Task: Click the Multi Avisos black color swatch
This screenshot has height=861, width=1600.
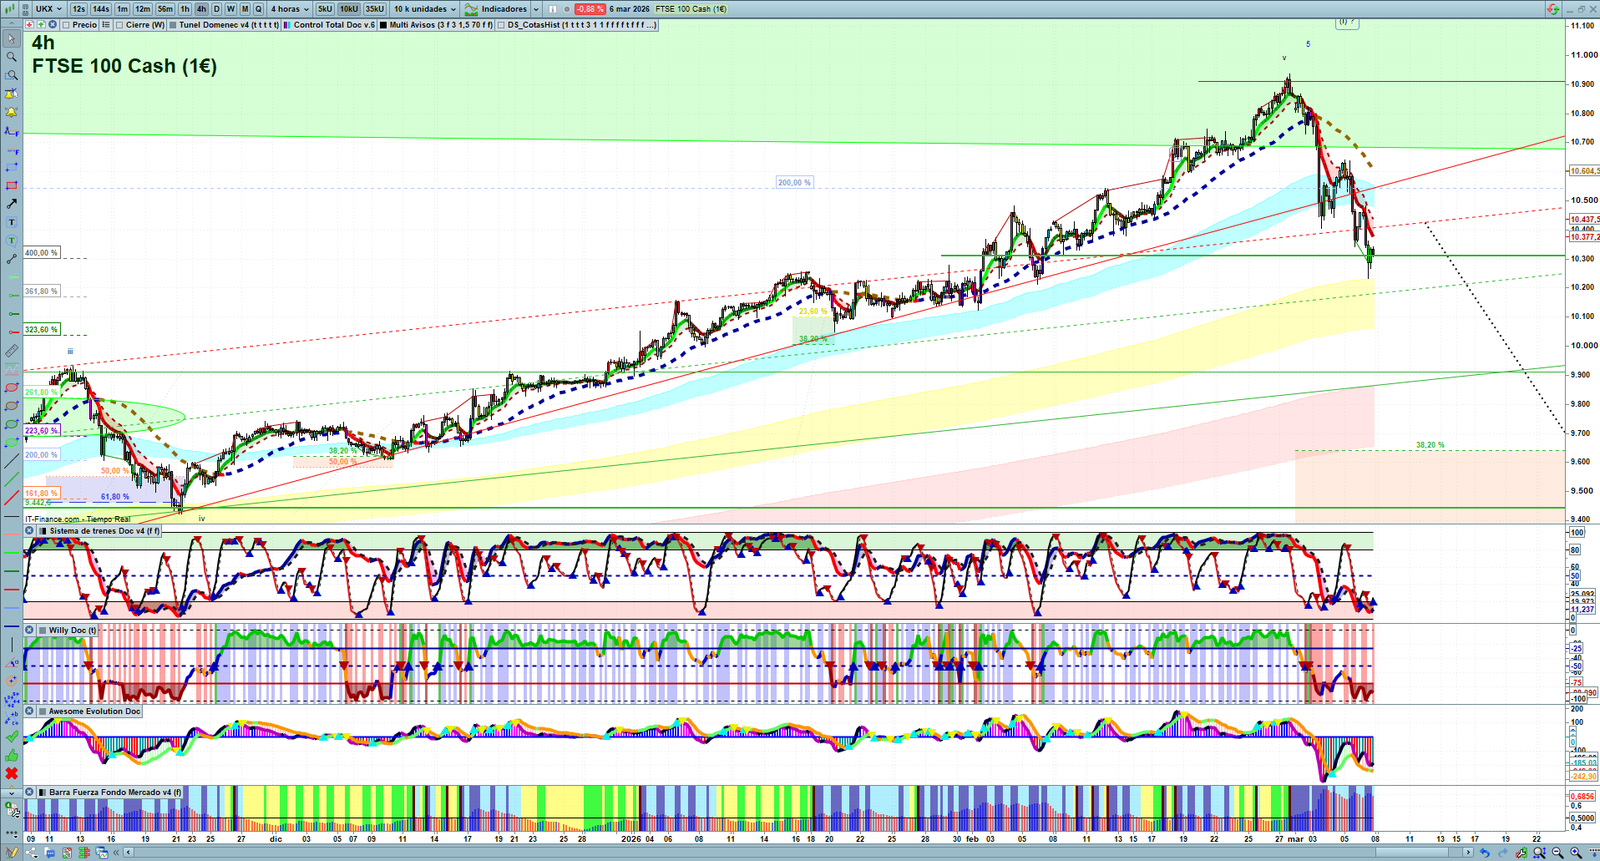Action: point(384,25)
